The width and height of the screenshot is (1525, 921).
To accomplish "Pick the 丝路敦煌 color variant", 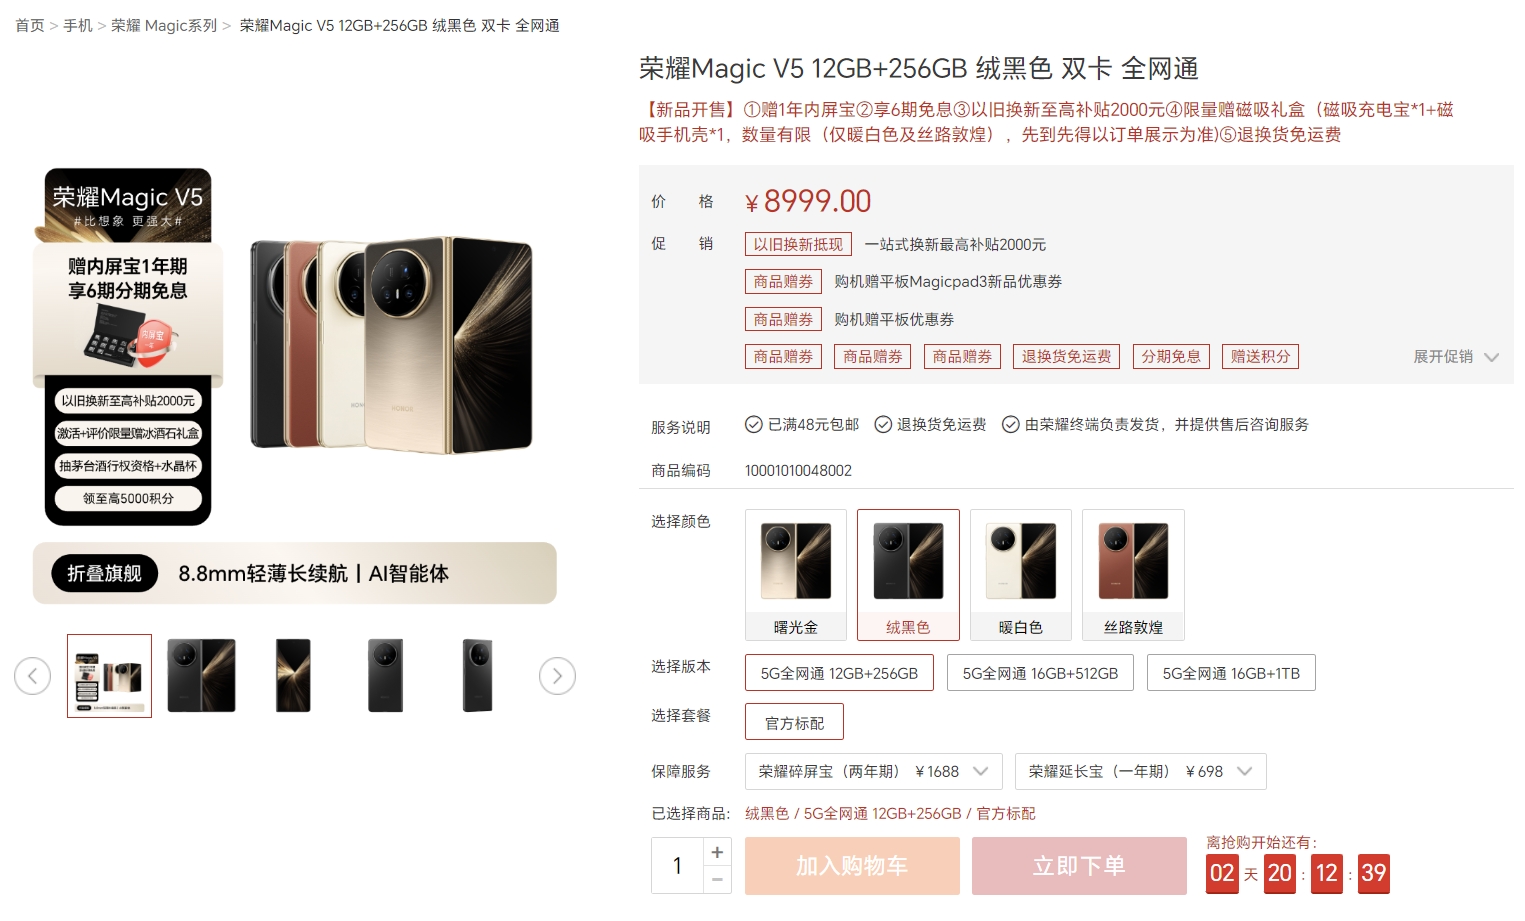I will point(1133,575).
